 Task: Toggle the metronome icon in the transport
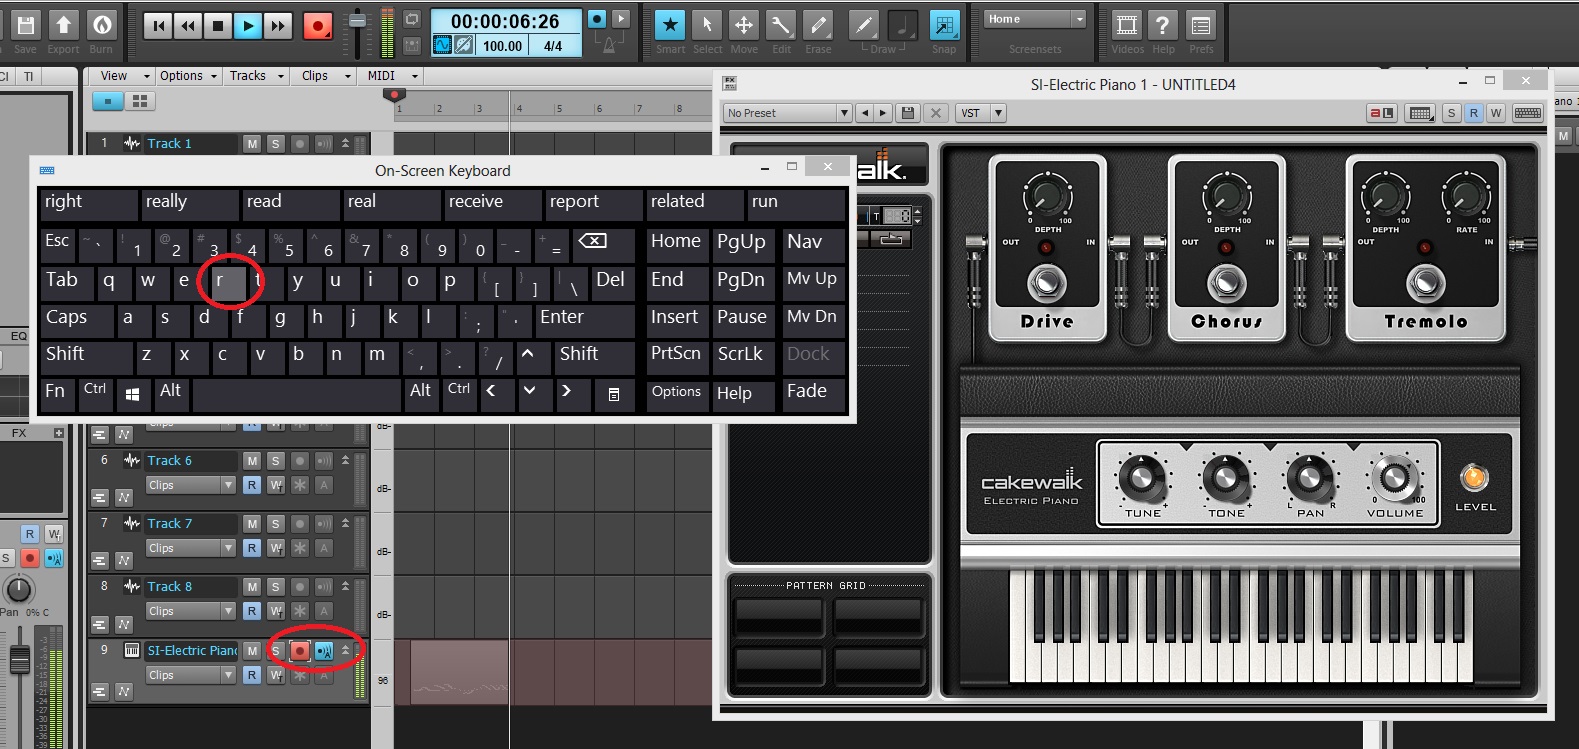coord(608,44)
